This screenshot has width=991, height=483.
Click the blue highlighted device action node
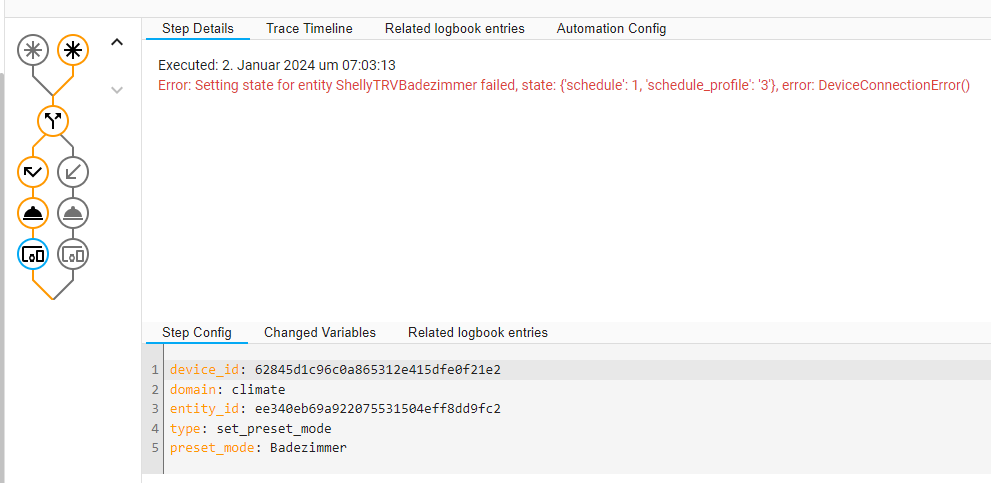tap(33, 254)
